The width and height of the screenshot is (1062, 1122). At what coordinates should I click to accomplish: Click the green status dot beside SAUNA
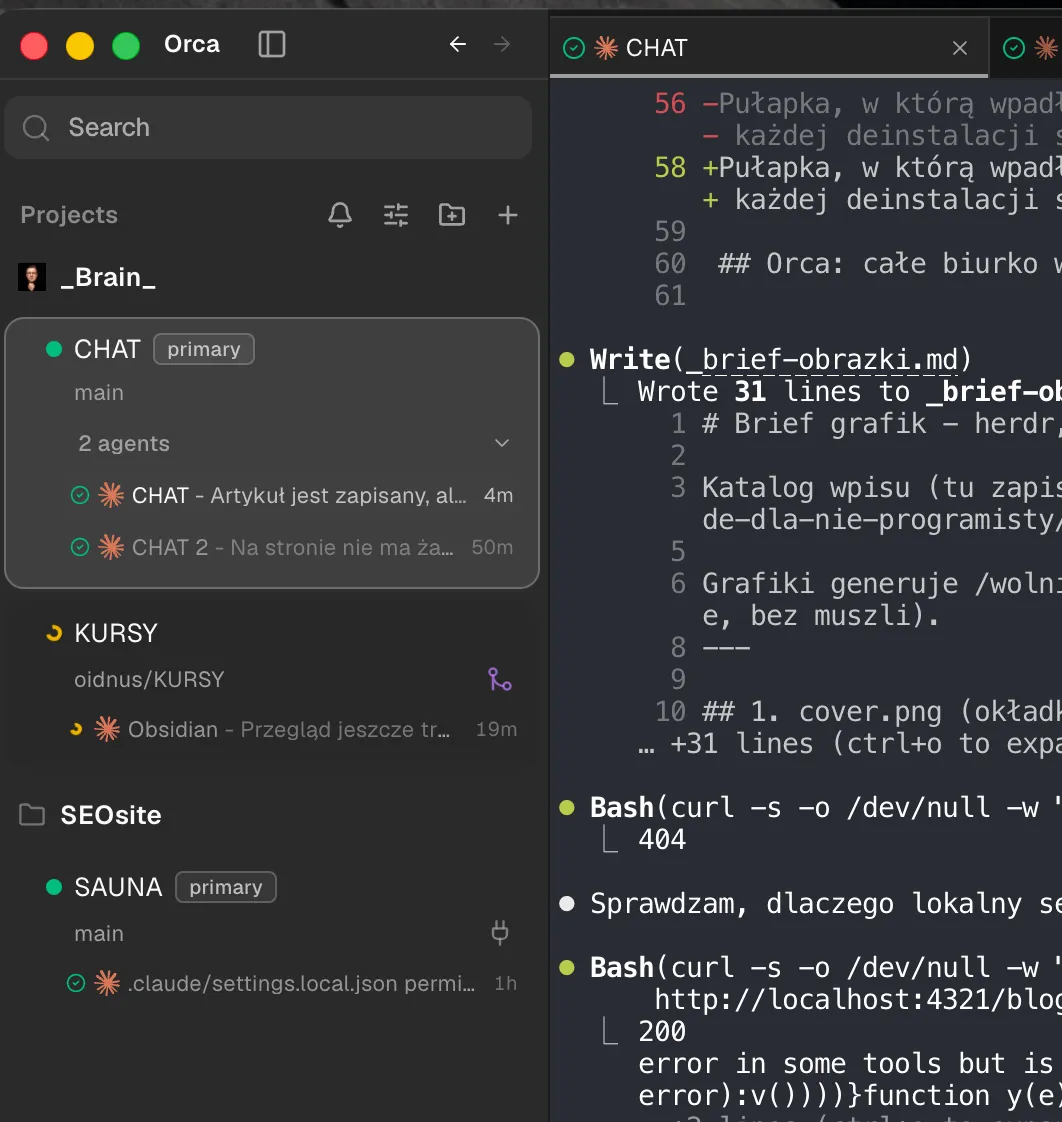coord(54,887)
